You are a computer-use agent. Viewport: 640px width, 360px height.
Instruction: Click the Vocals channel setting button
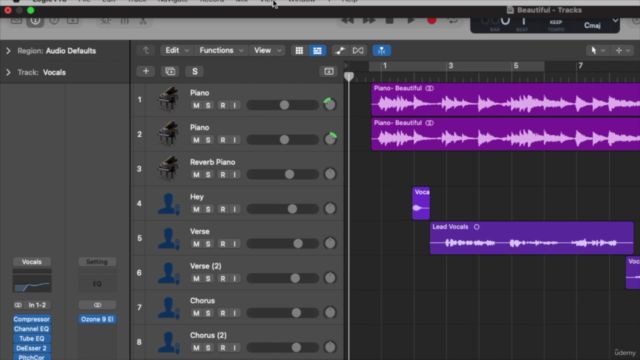pos(32,262)
